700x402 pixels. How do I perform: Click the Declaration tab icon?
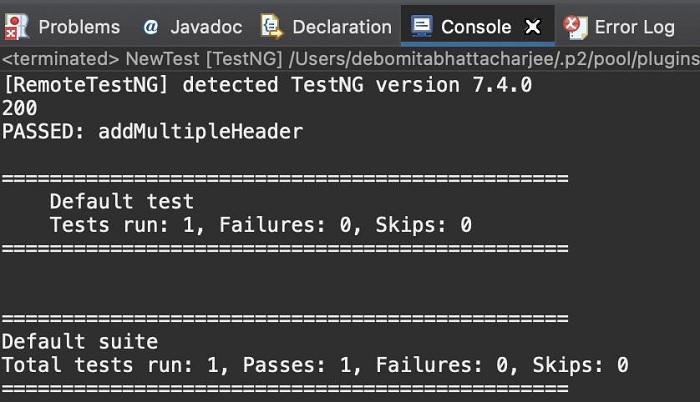[270, 26]
